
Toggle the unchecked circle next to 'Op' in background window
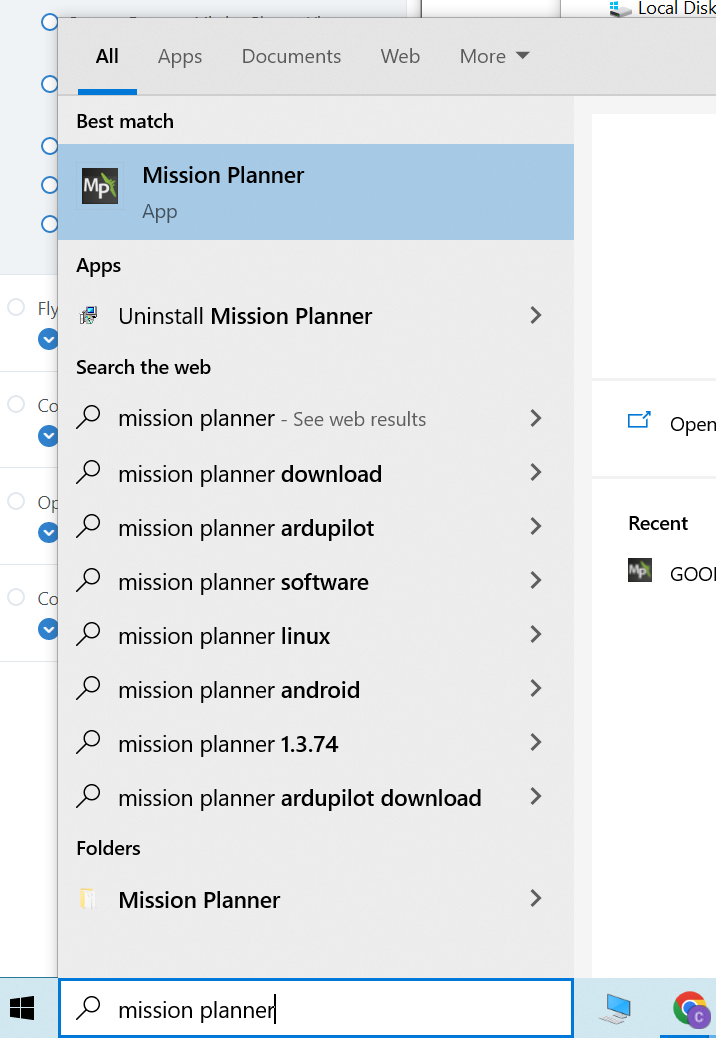point(16,501)
